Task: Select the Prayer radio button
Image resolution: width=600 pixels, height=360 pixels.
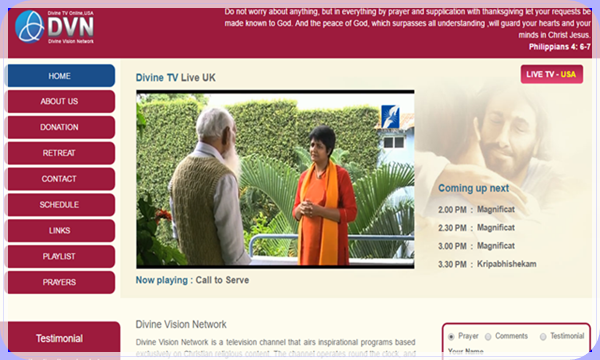Action: pos(451,337)
